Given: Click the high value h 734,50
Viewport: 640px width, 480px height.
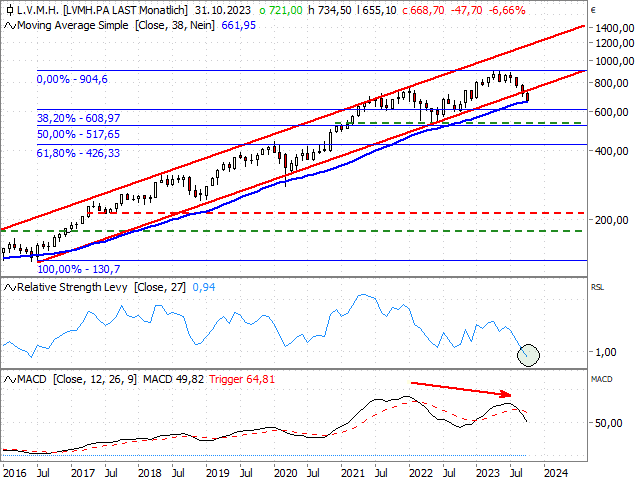Looking at the screenshot, I should pyautogui.click(x=329, y=10).
